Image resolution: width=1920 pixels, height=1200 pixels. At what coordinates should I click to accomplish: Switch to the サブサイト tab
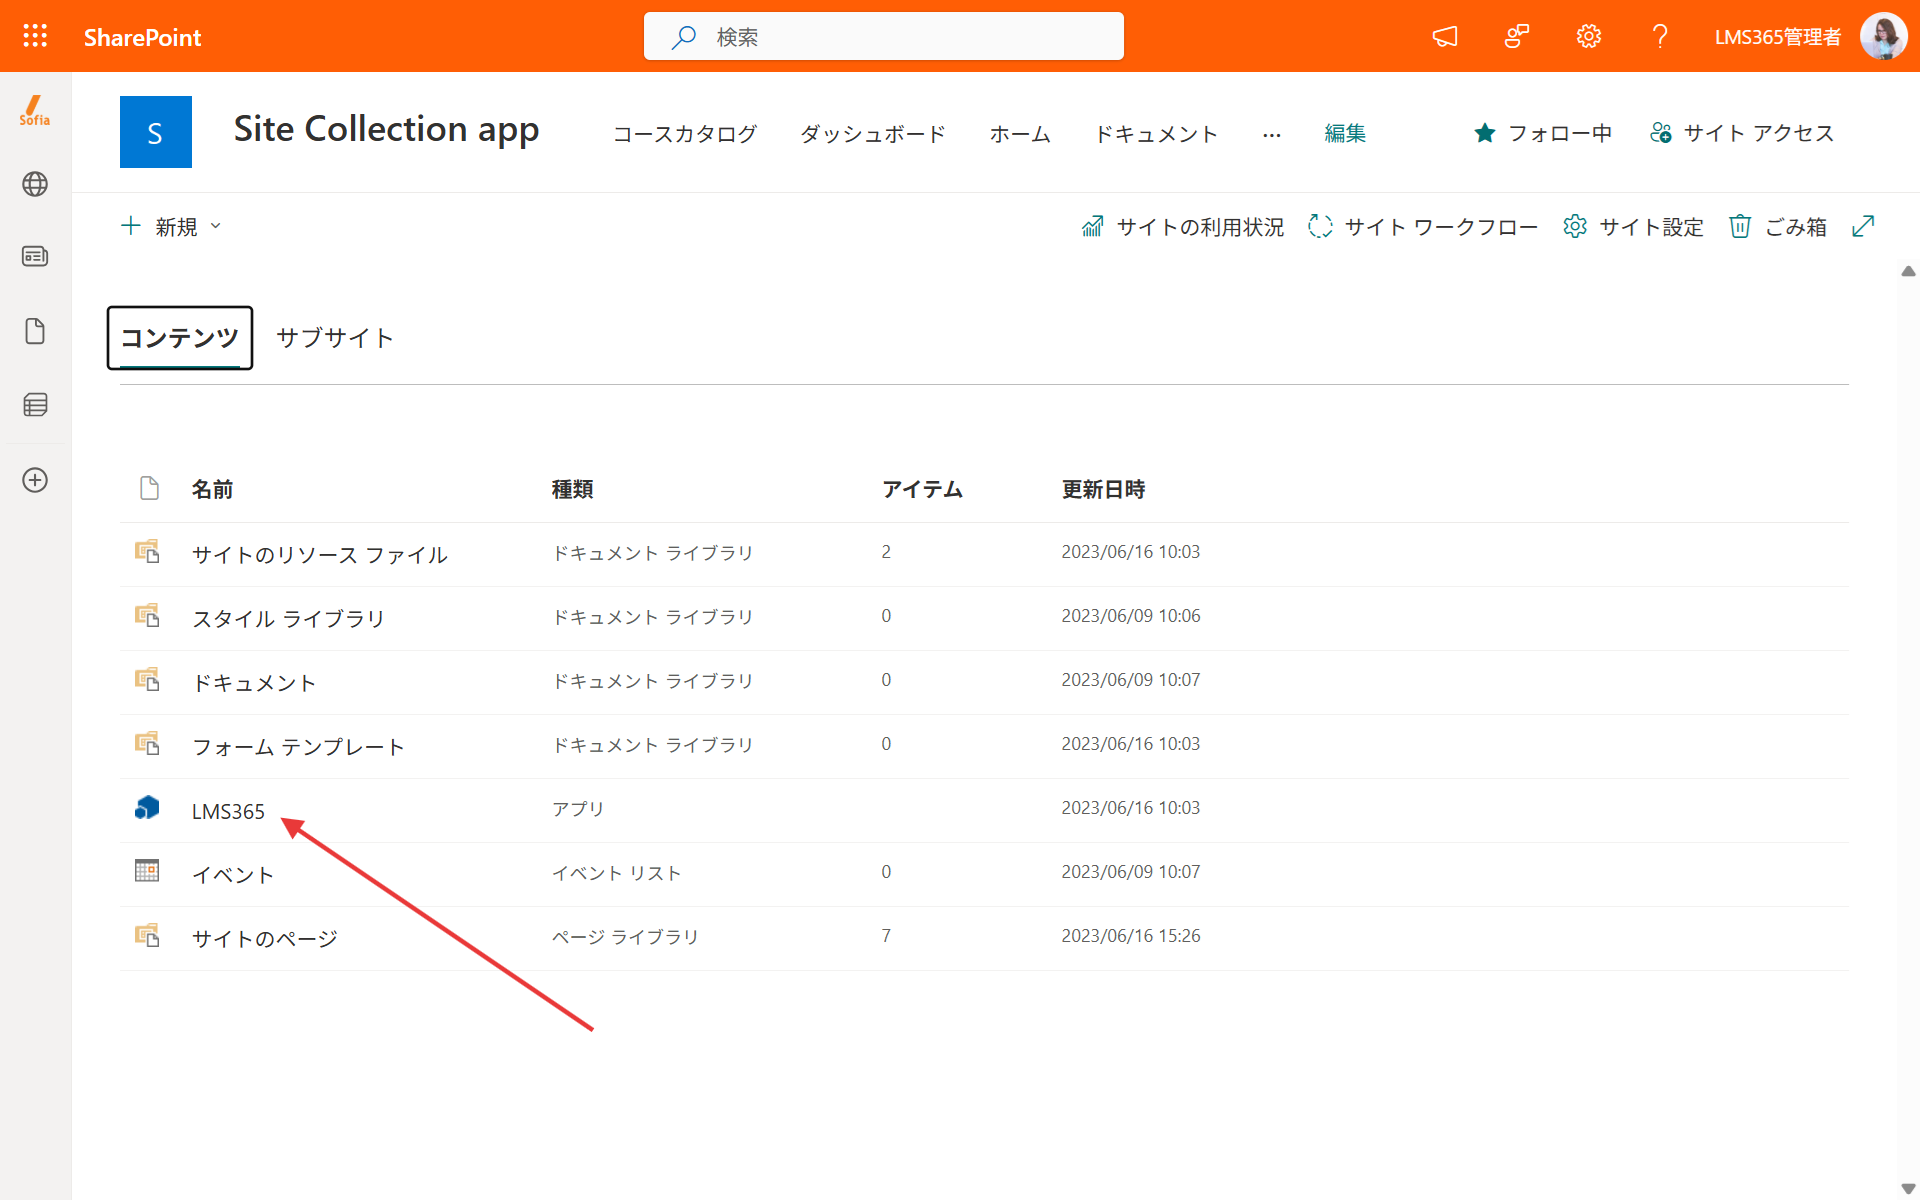pos(335,338)
